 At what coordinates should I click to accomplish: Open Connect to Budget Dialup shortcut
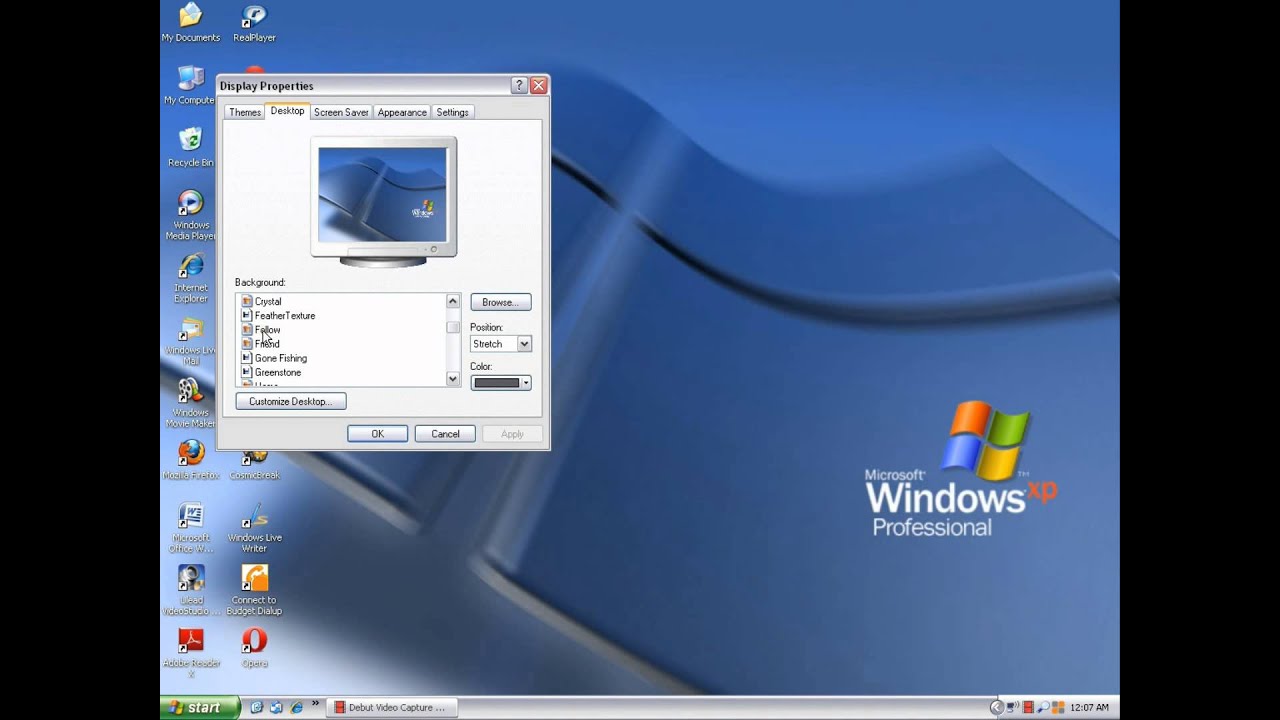pyautogui.click(x=254, y=579)
